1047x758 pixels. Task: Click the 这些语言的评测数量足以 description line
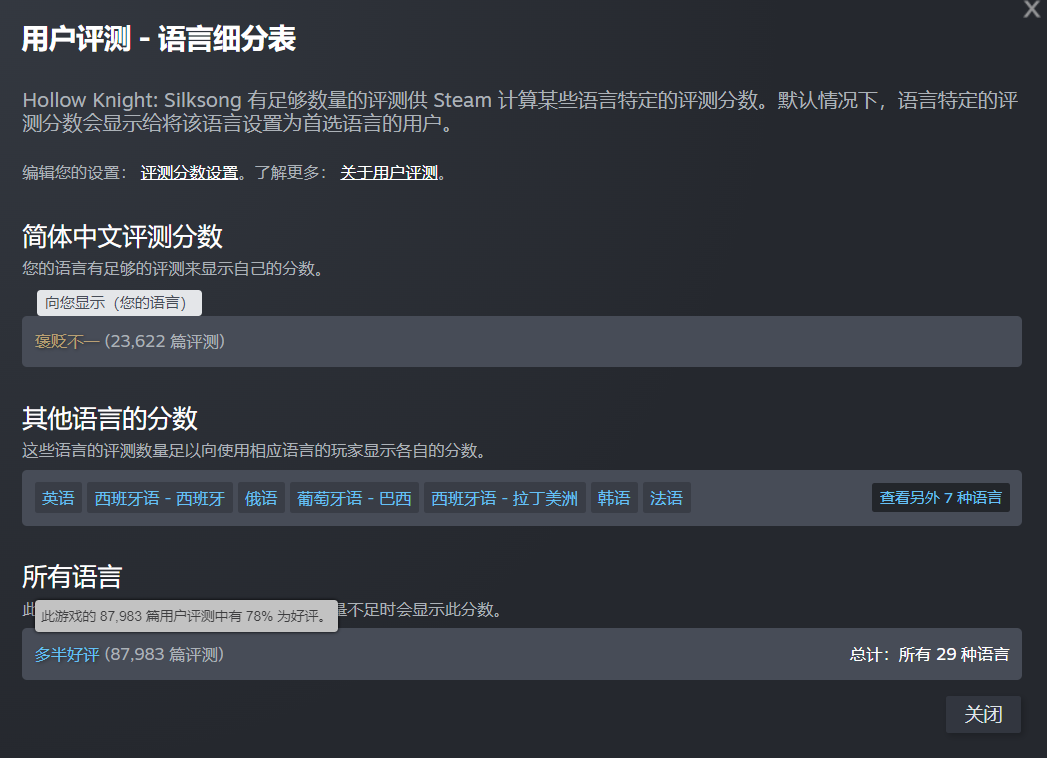(x=254, y=451)
